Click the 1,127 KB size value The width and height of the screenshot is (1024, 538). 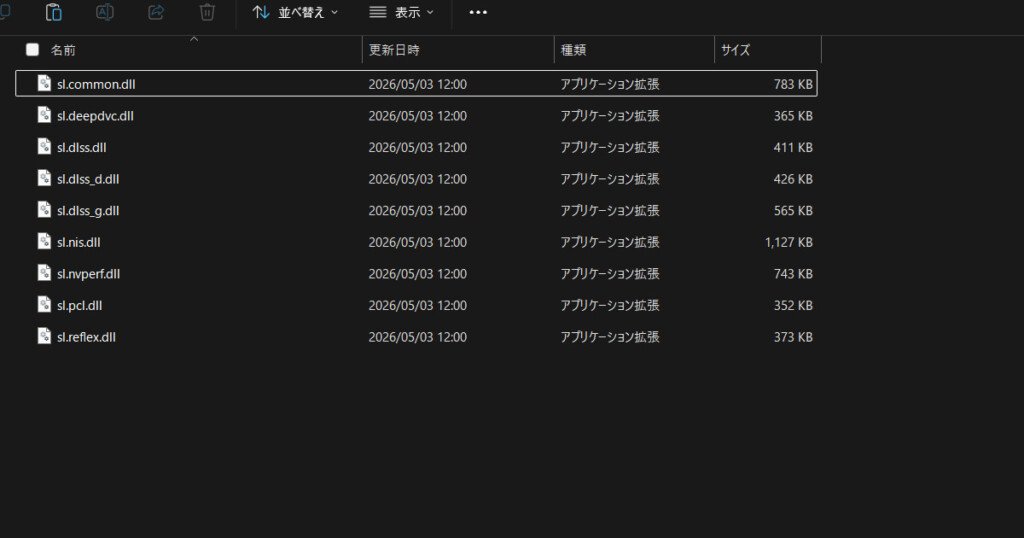[789, 242]
